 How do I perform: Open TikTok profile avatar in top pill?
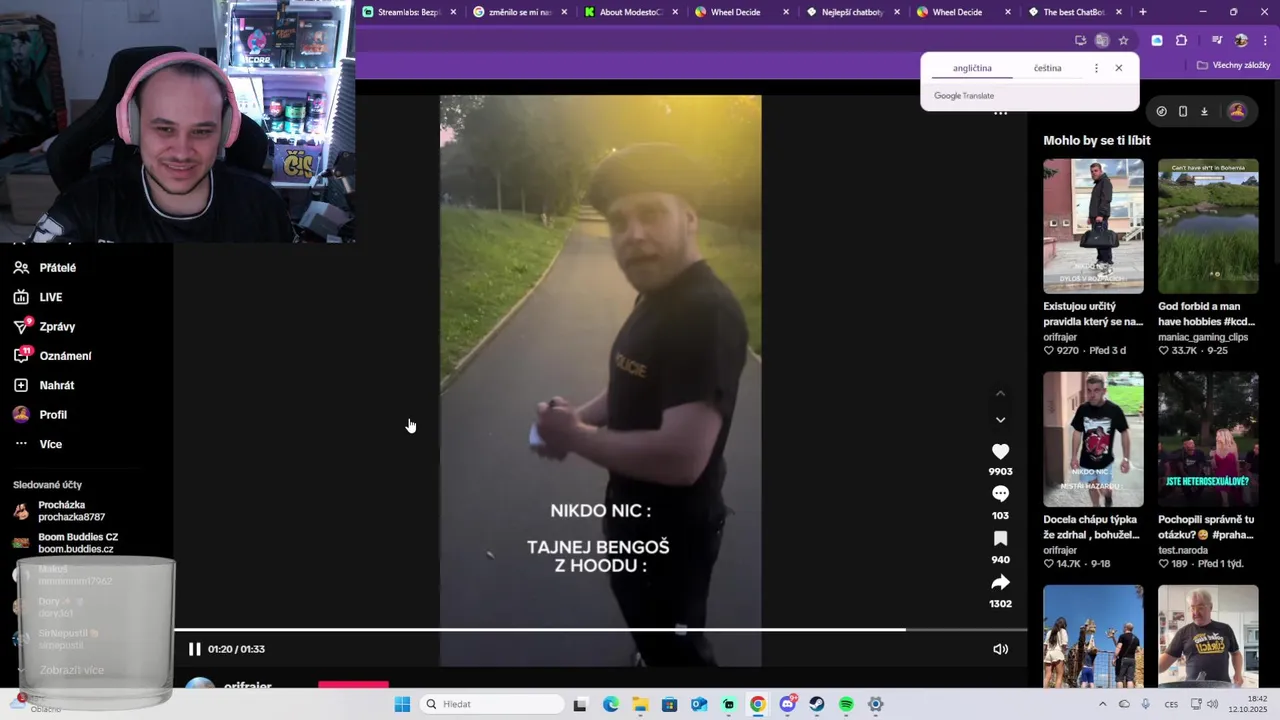(1237, 111)
